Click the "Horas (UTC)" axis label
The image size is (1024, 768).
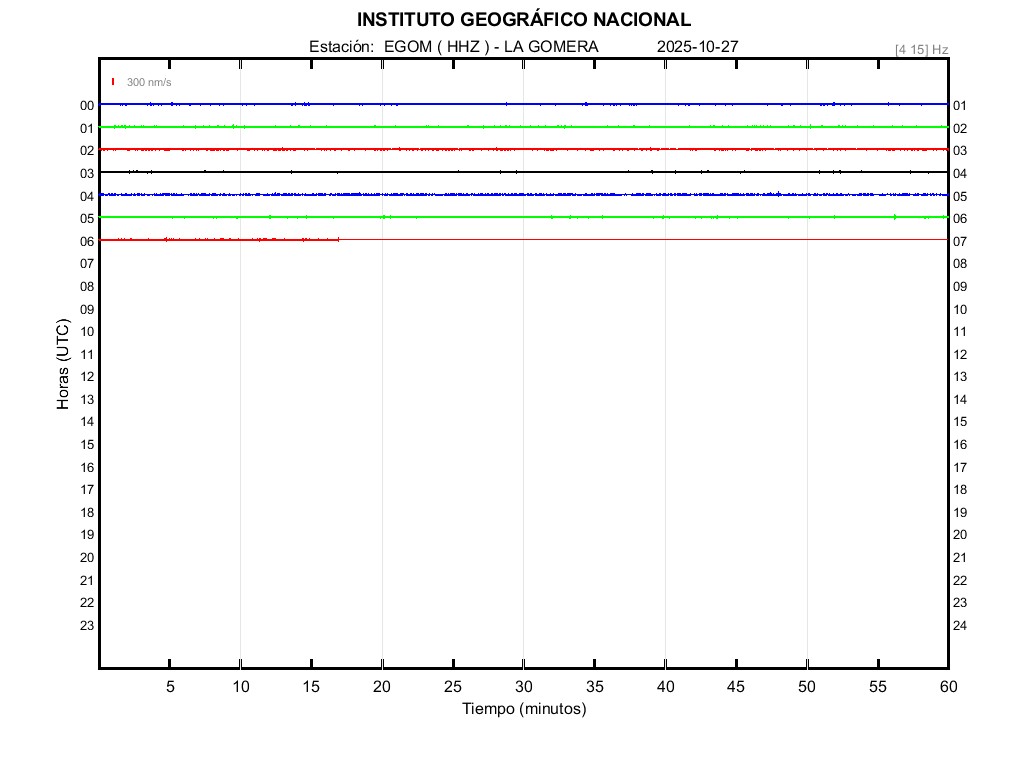point(63,365)
